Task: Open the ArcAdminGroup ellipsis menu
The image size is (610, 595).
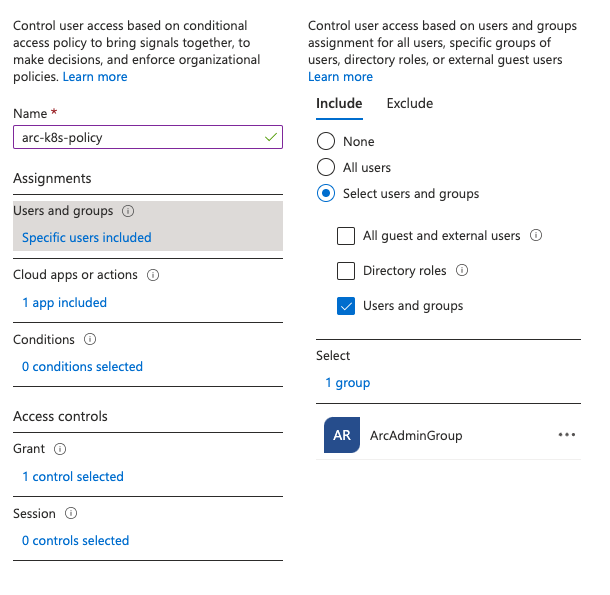Action: click(x=567, y=435)
